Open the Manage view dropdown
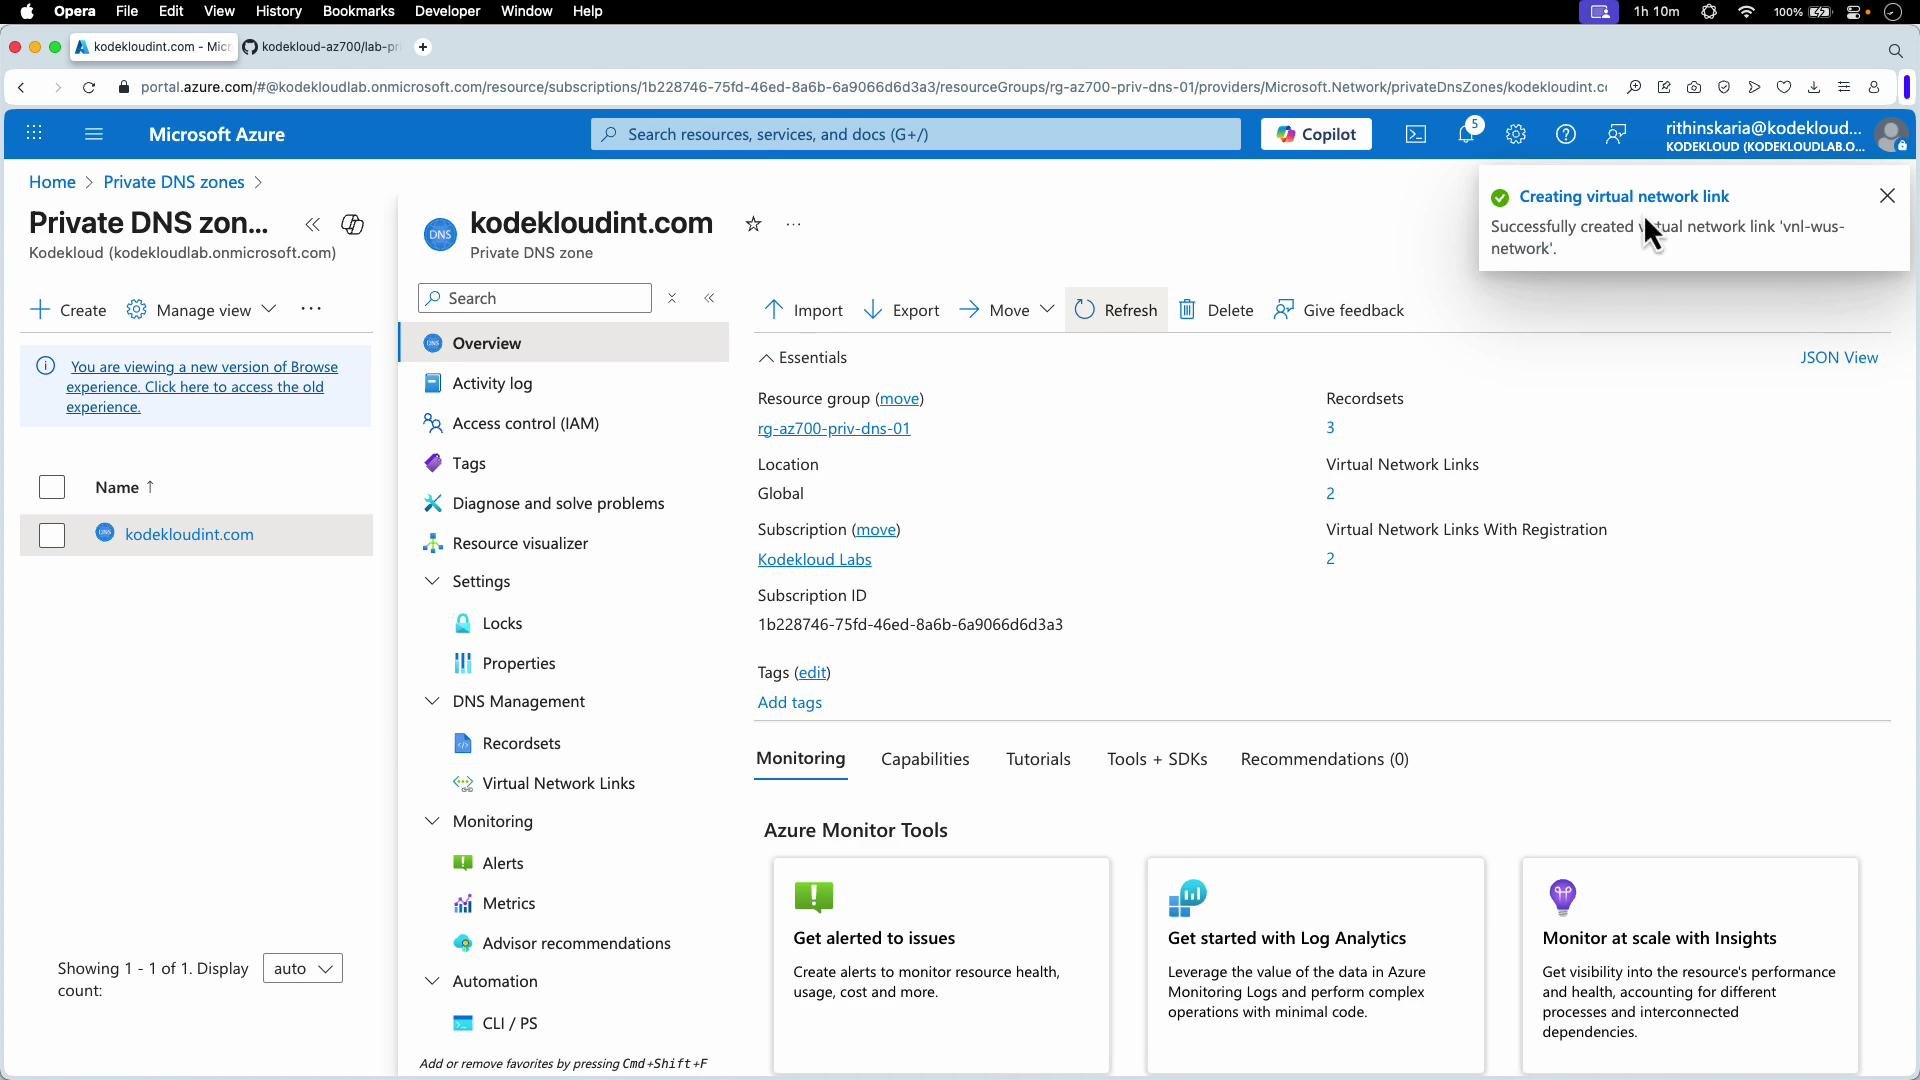Viewport: 1920px width, 1080px height. [x=201, y=310]
